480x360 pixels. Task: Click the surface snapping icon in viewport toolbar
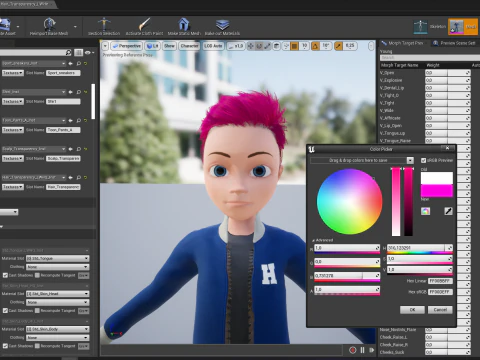286,46
